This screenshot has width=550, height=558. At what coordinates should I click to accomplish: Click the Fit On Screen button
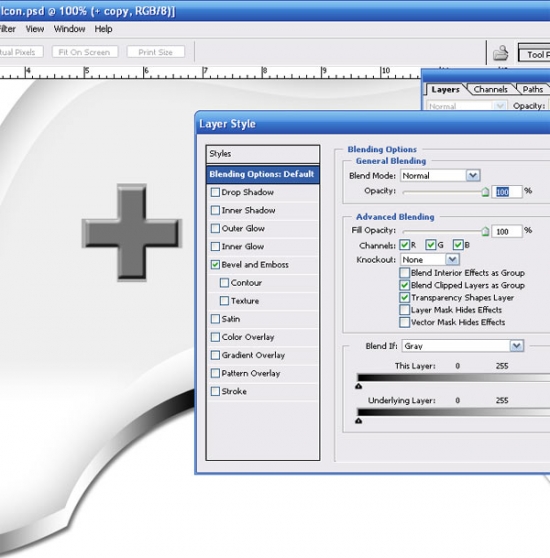click(85, 52)
